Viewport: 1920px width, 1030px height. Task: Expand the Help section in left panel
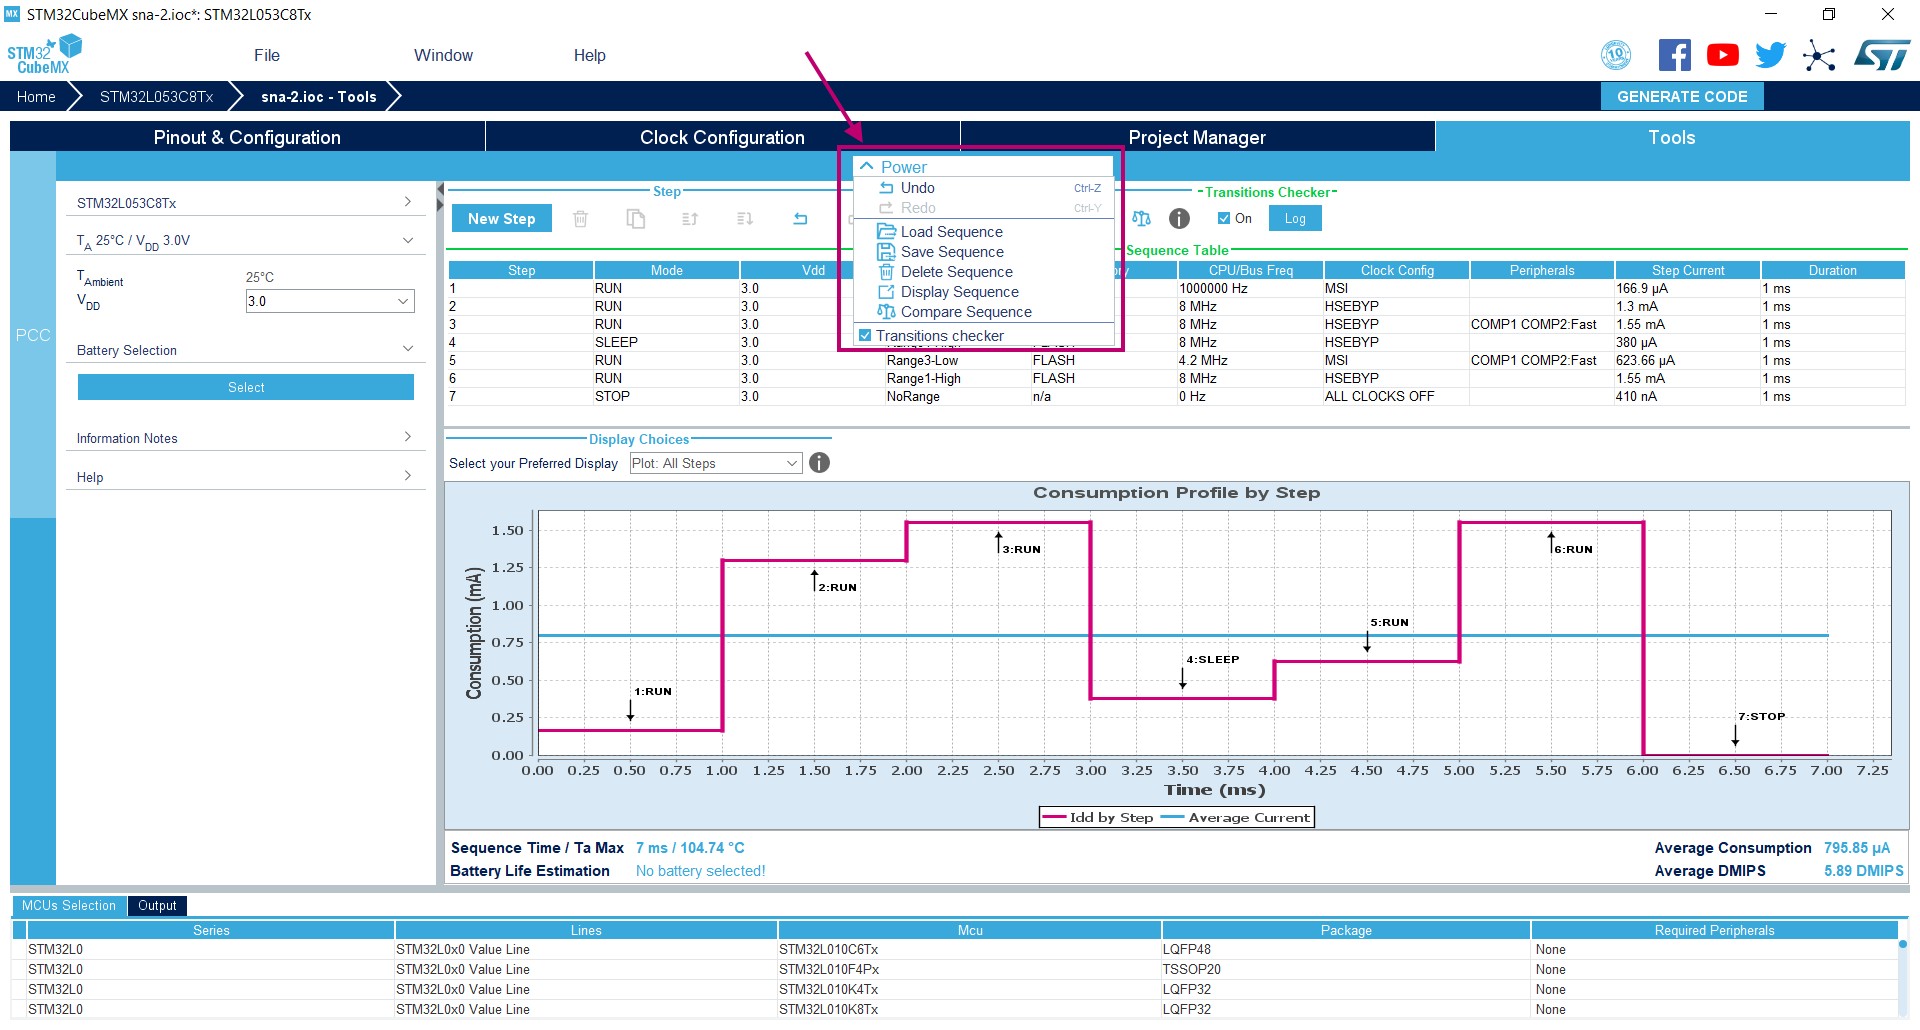408,476
